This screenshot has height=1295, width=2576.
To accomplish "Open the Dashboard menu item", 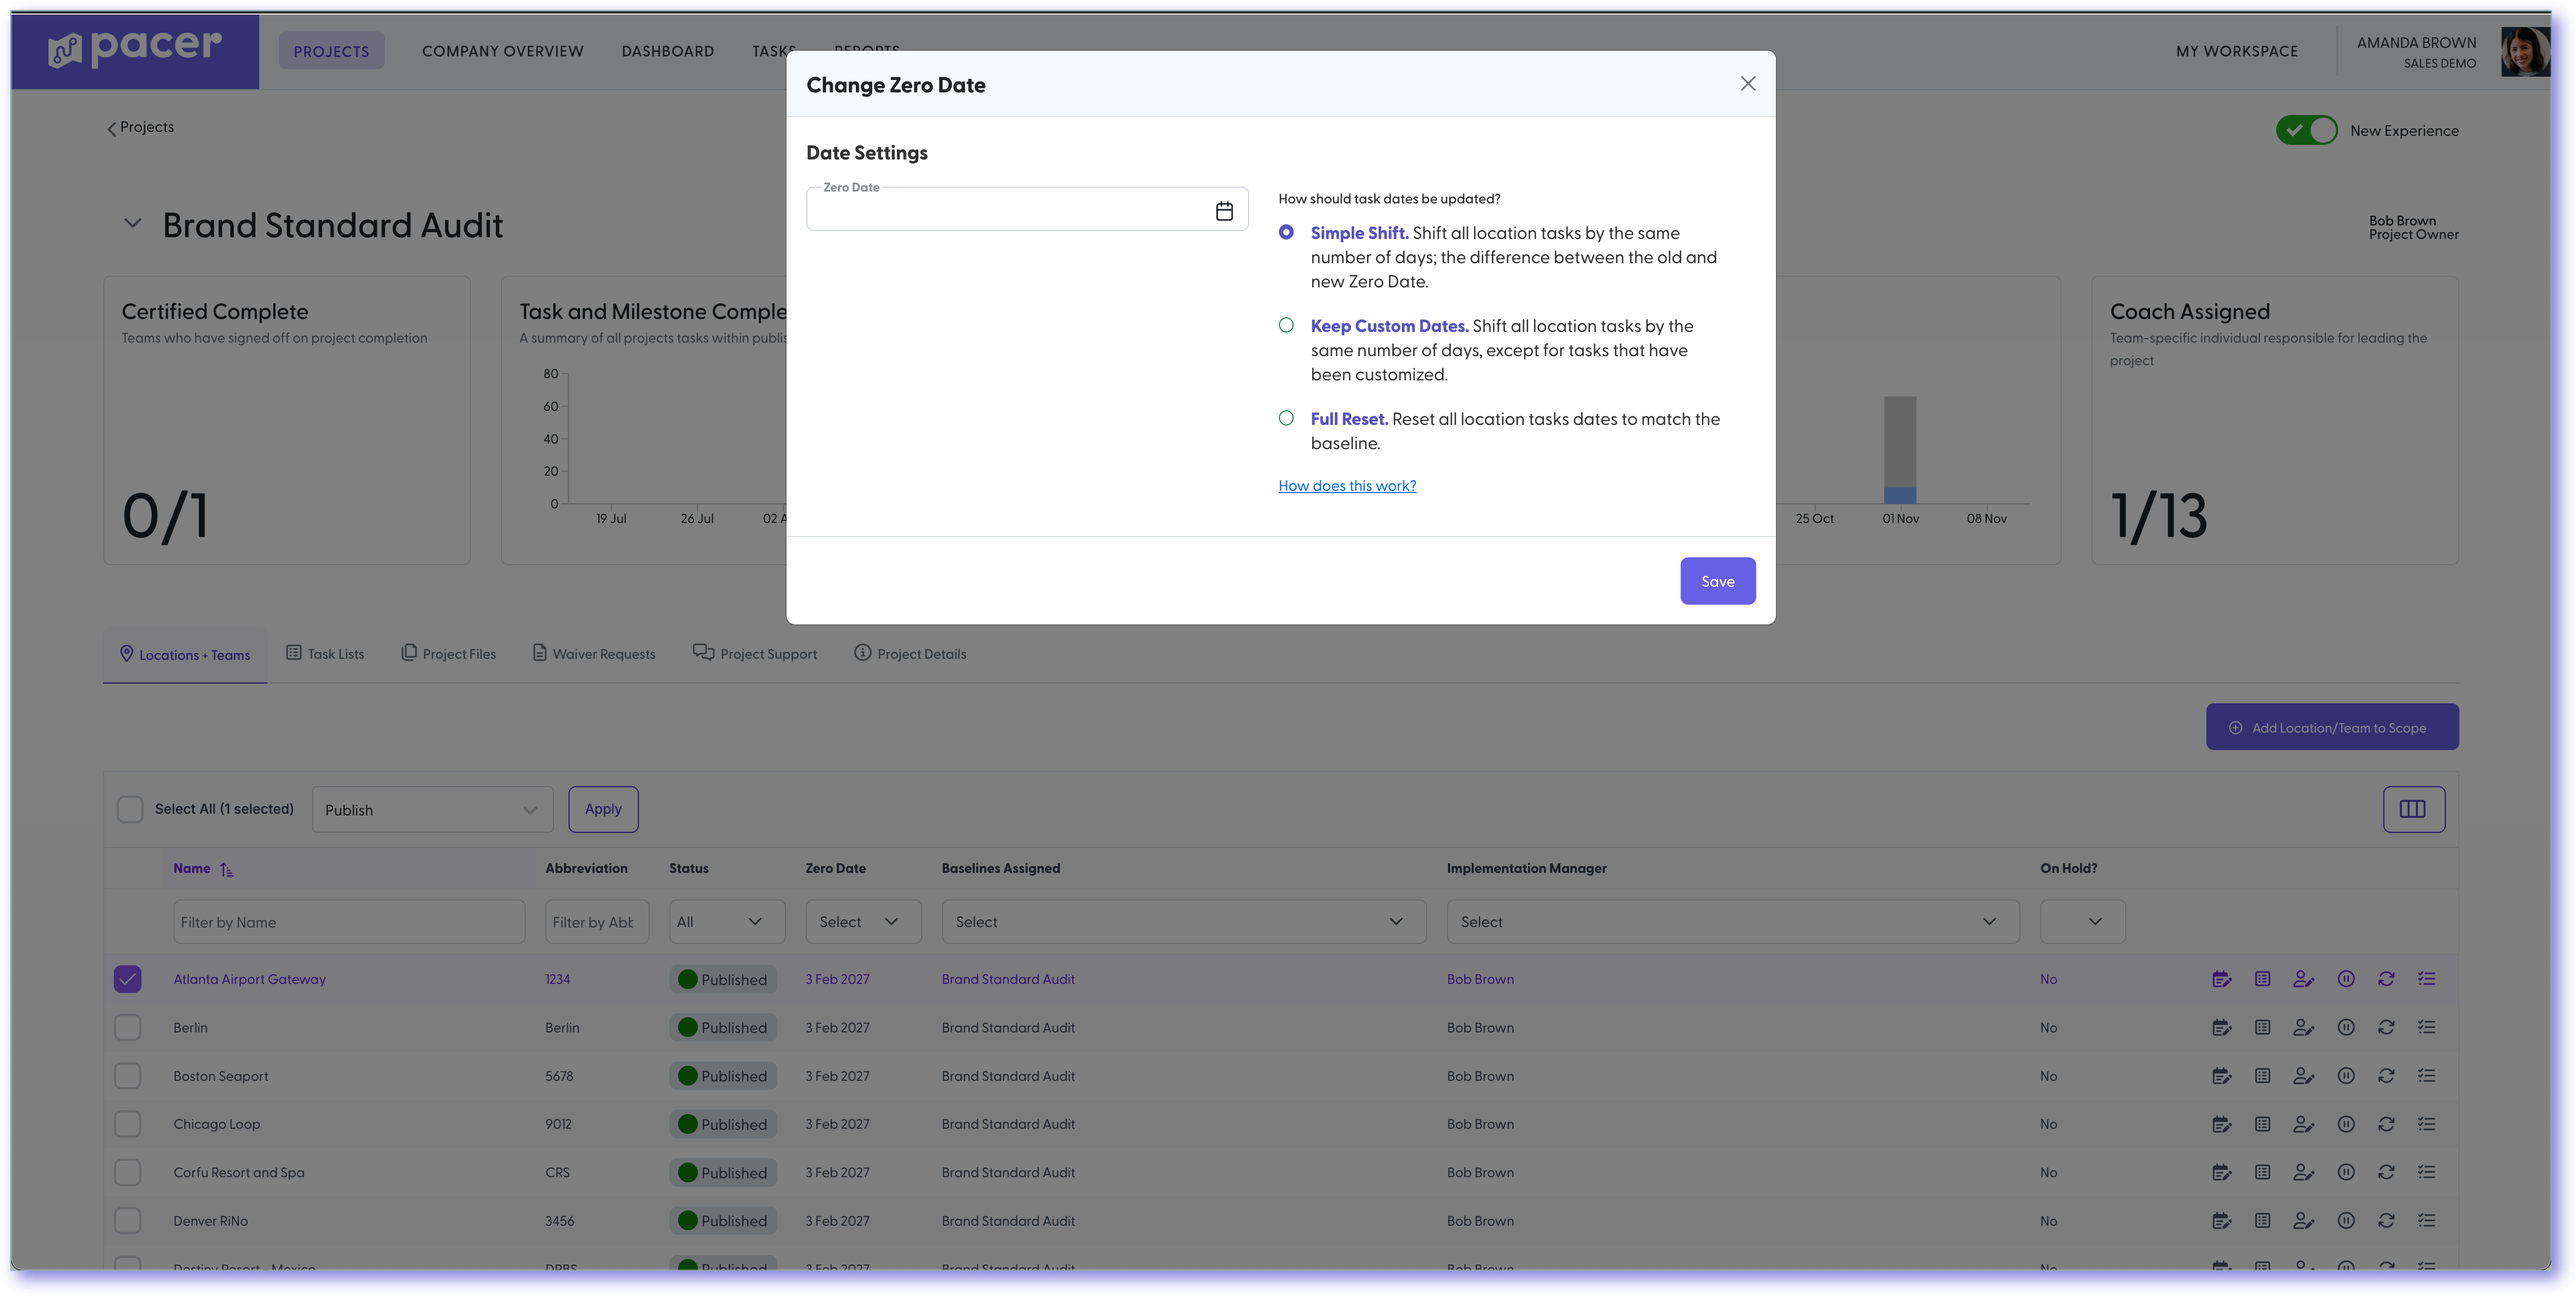I will click(667, 51).
